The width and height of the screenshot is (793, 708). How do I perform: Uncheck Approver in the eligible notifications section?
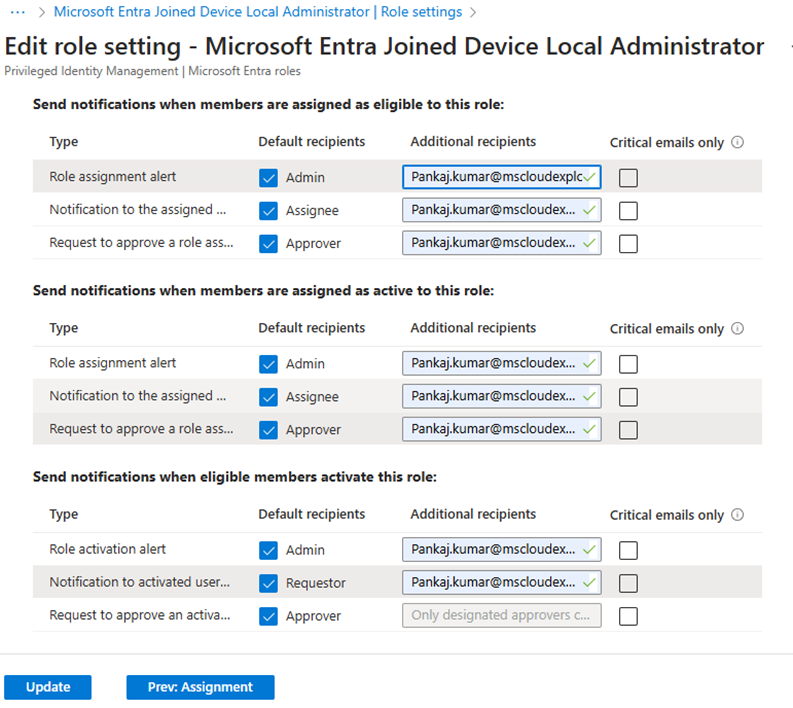pos(268,243)
